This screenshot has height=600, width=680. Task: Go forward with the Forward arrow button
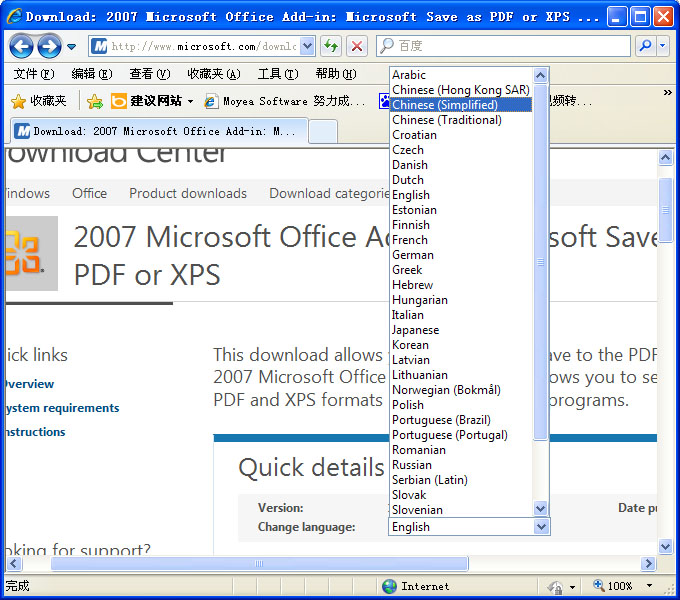tap(49, 46)
